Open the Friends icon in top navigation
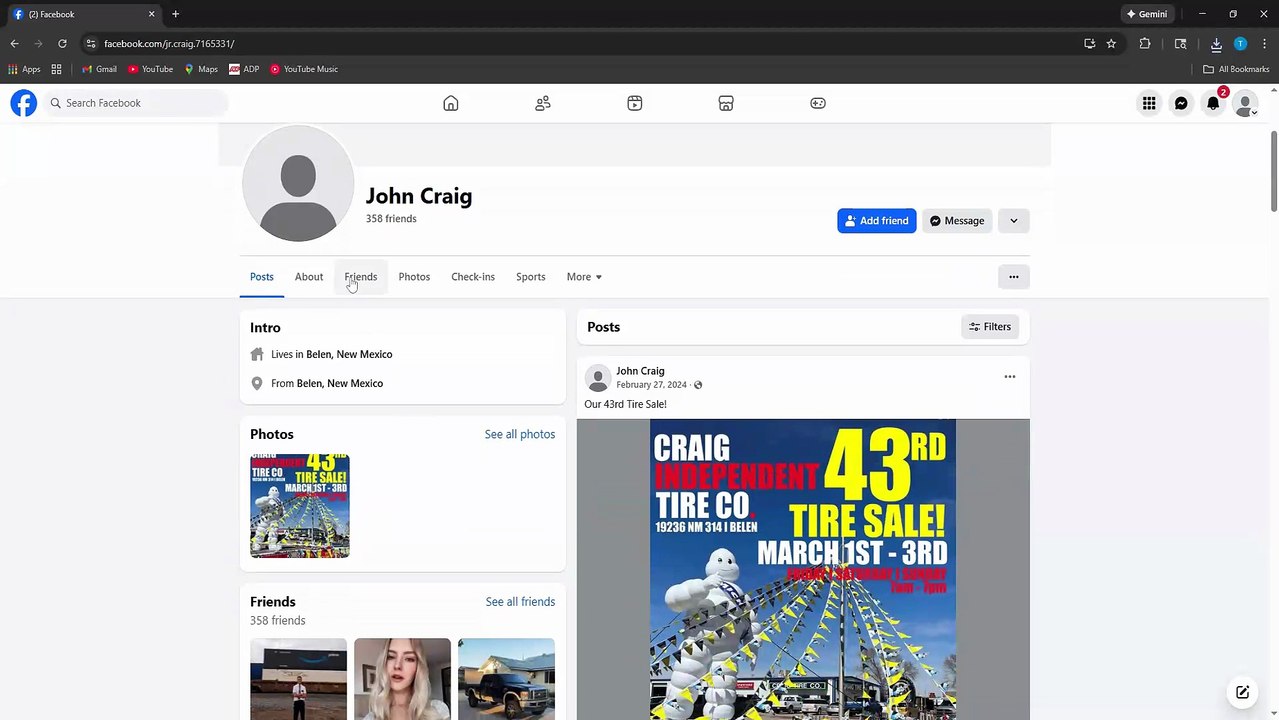The height and width of the screenshot is (720, 1279). click(x=543, y=103)
